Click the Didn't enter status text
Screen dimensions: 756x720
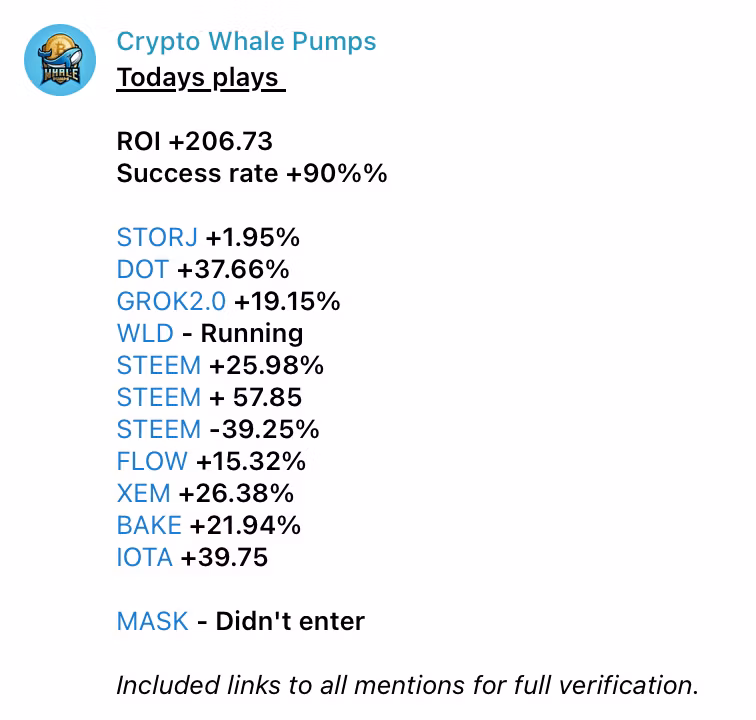290,621
